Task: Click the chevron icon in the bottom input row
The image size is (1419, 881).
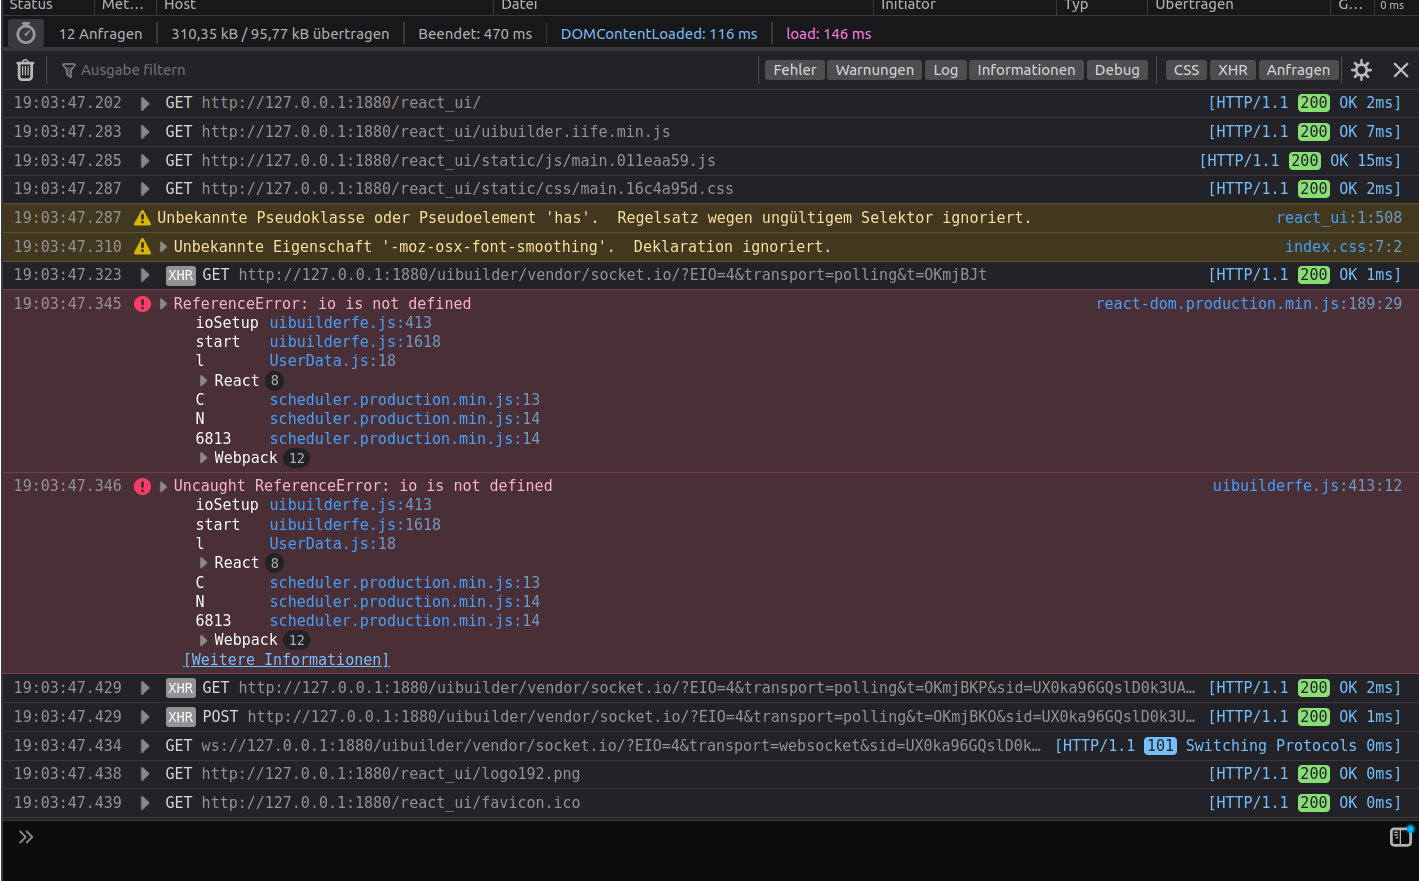Action: point(26,837)
